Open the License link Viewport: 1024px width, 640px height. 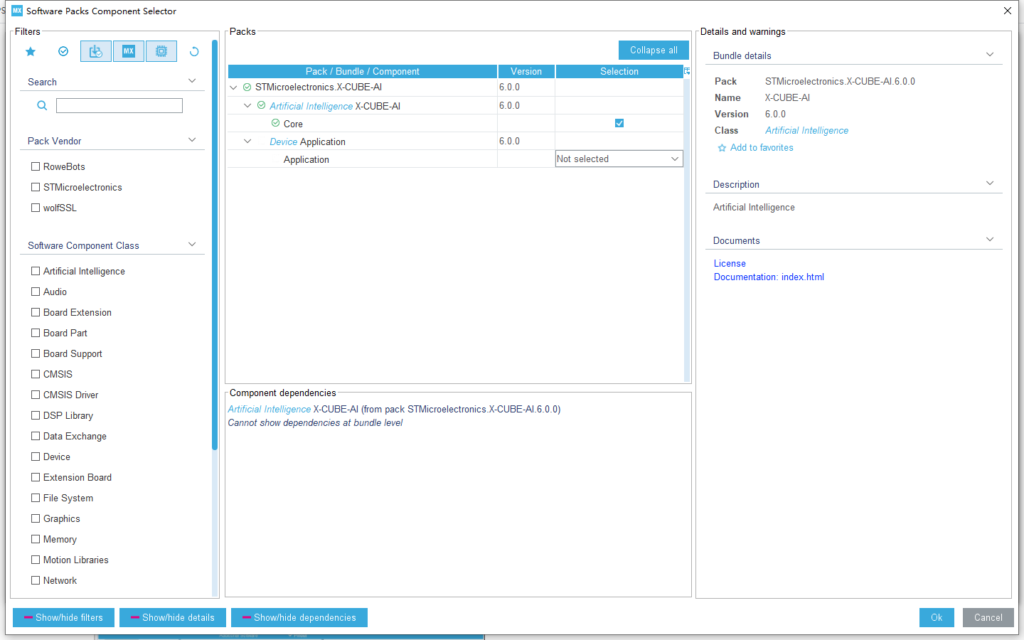tap(729, 263)
